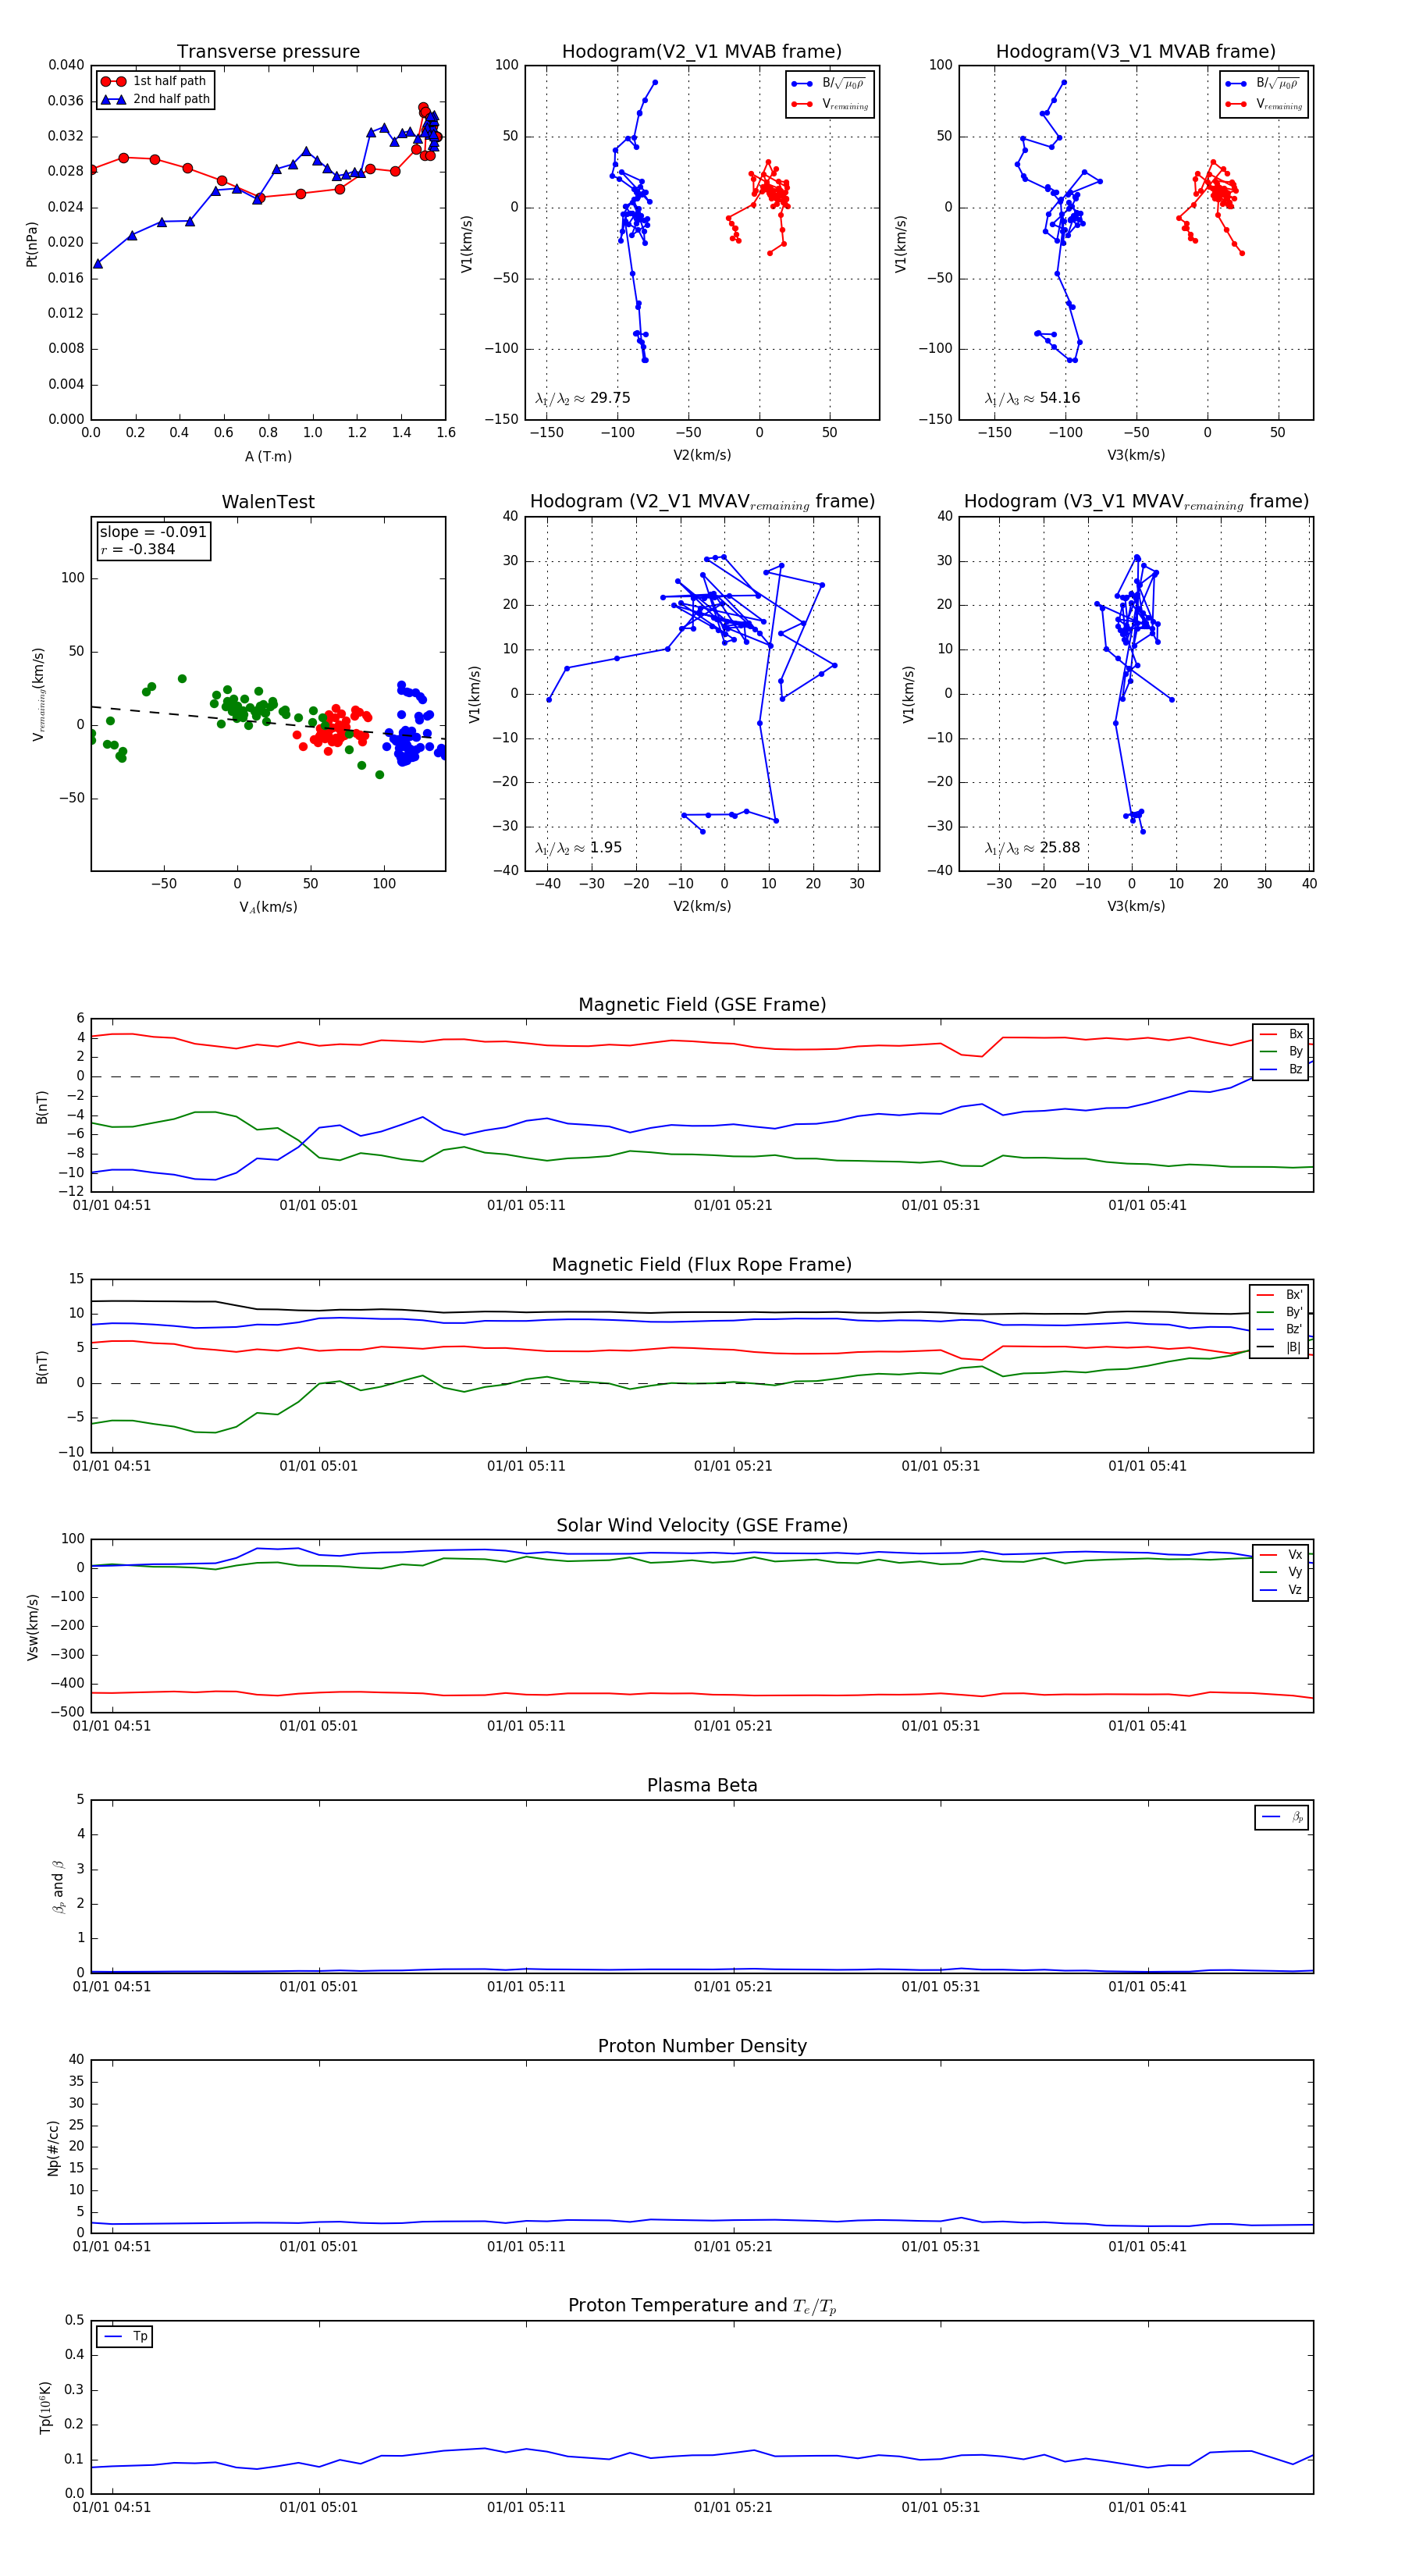Select the 'Bx' legend entry in GSE plot
The image size is (1405, 2576).
[1282, 1034]
